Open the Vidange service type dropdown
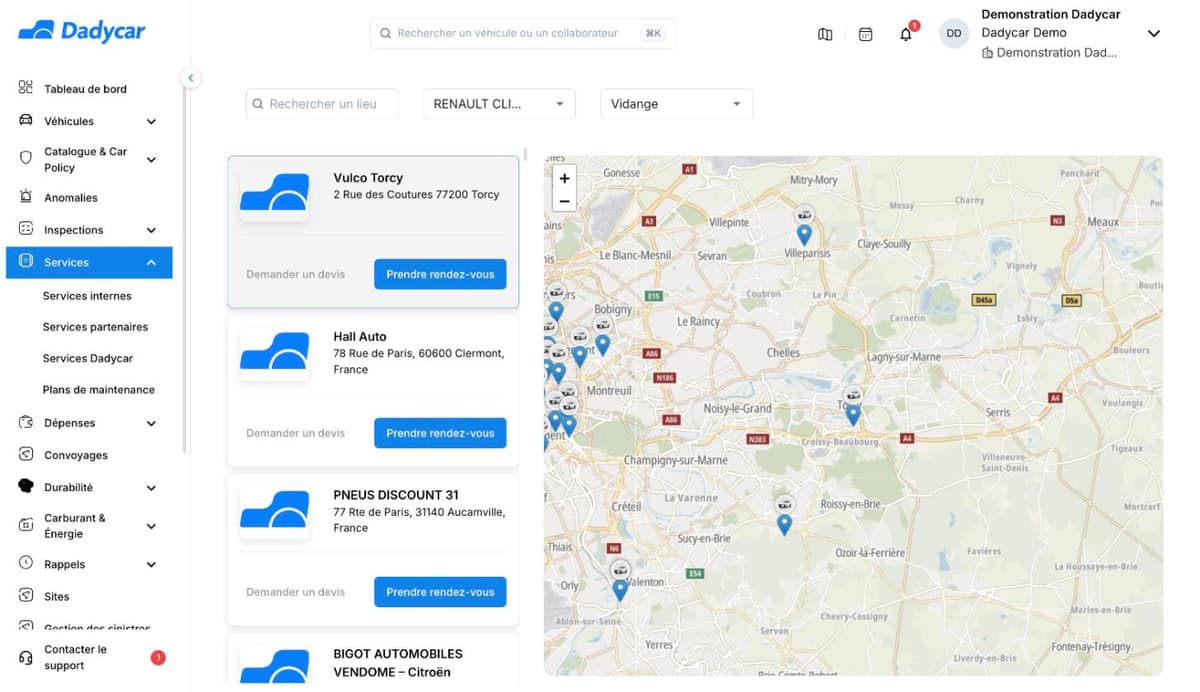This screenshot has width=1200, height=692. 676,104
